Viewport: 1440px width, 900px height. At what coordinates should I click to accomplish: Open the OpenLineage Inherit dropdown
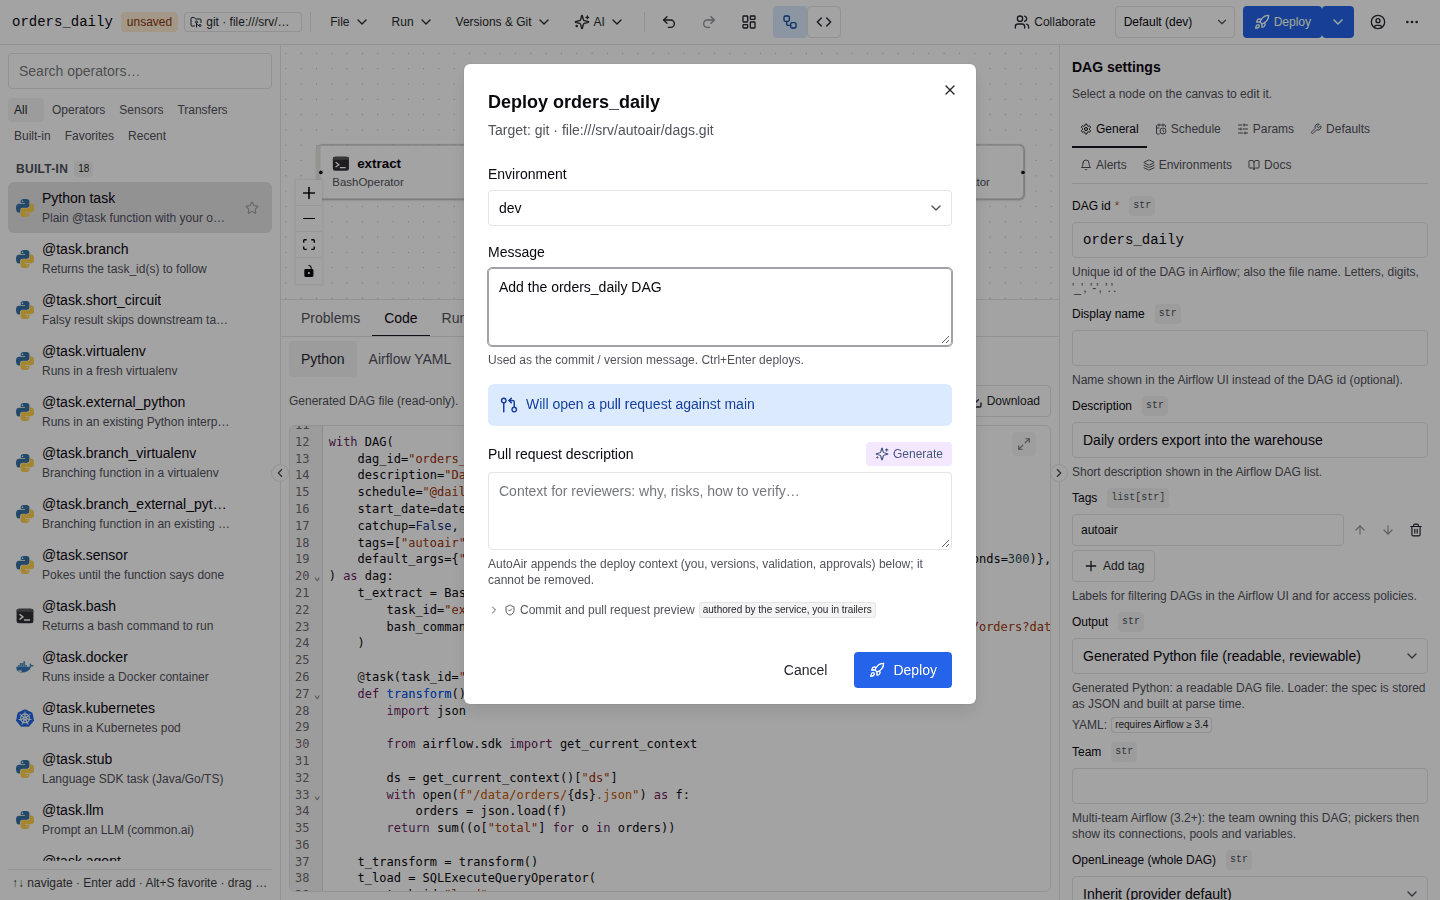1250,893
